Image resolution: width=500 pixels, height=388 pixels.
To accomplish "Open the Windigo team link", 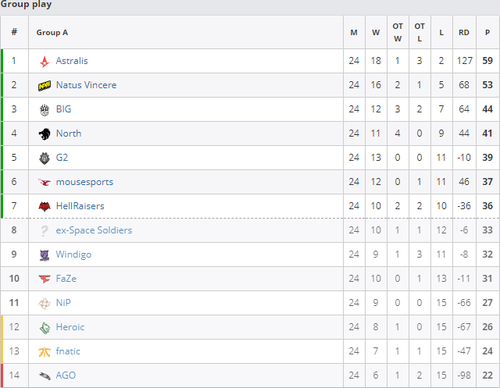I will 73,255.
